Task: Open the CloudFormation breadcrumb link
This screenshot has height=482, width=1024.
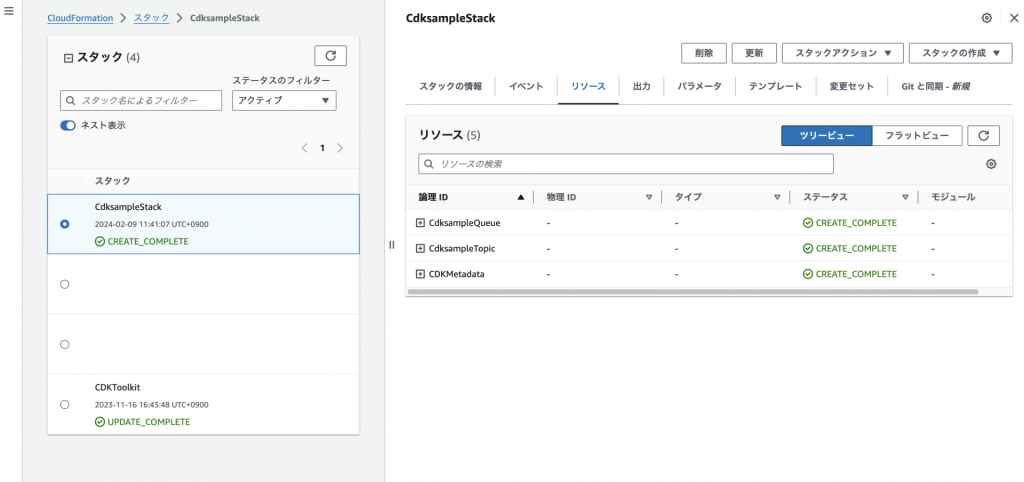Action: pyautogui.click(x=79, y=19)
